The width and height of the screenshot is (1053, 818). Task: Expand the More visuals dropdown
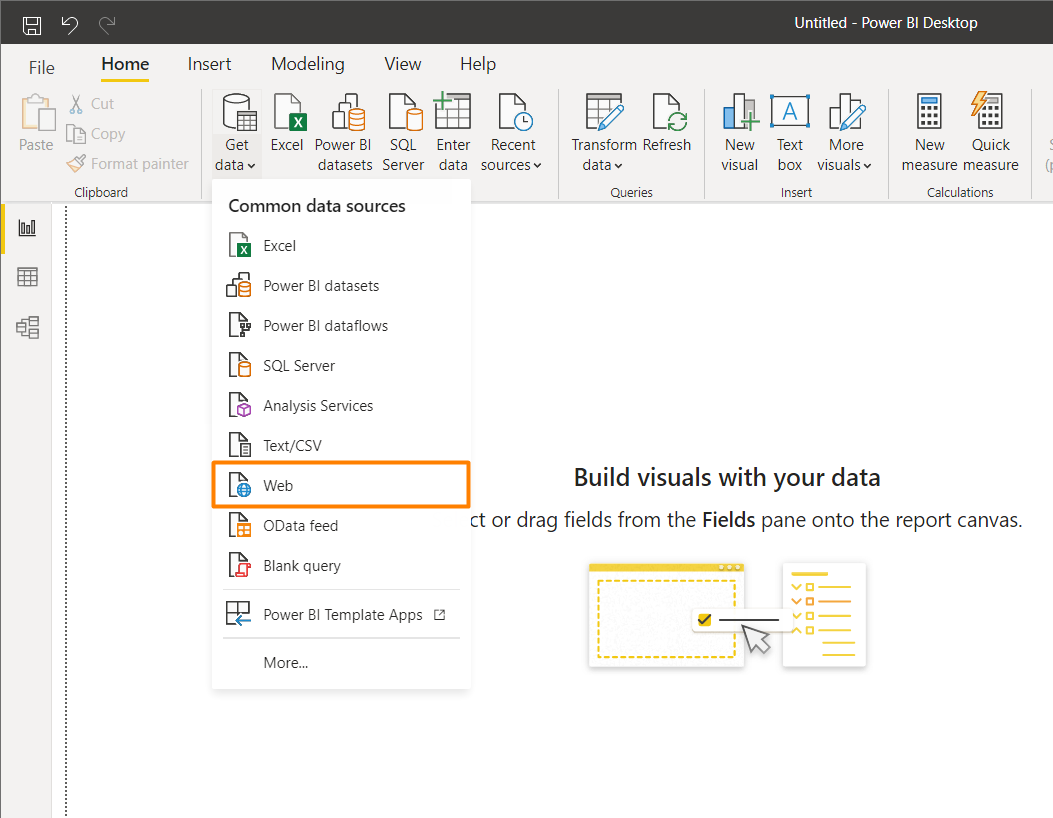click(867, 166)
